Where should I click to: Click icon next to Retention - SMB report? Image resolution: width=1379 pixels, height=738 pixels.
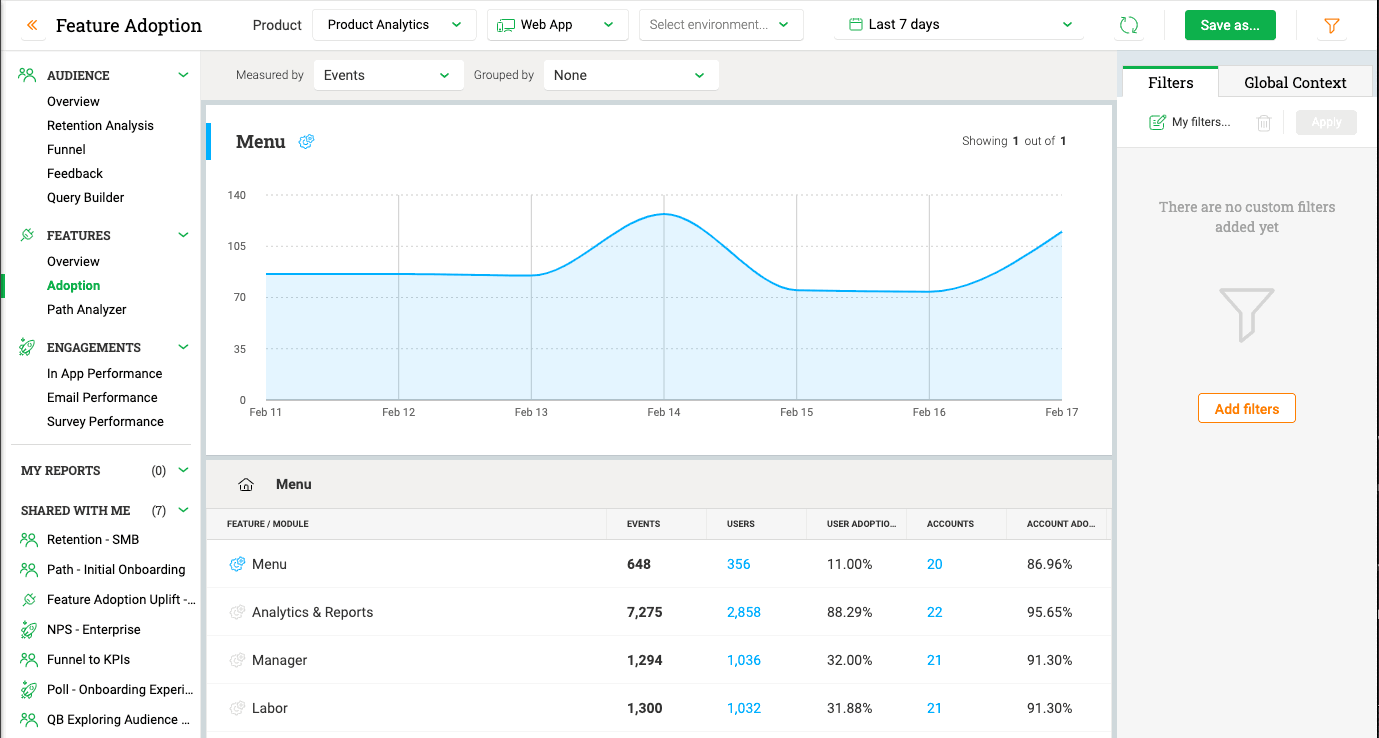coord(28,540)
